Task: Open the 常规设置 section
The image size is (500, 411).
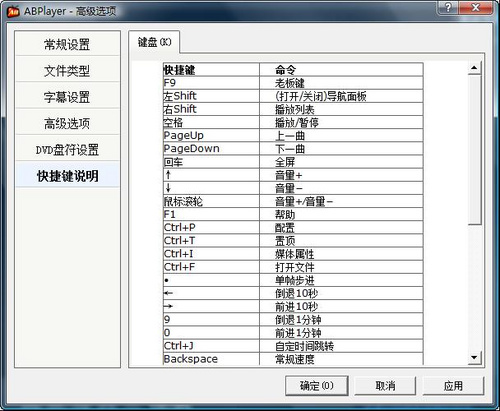Action: click(67, 44)
